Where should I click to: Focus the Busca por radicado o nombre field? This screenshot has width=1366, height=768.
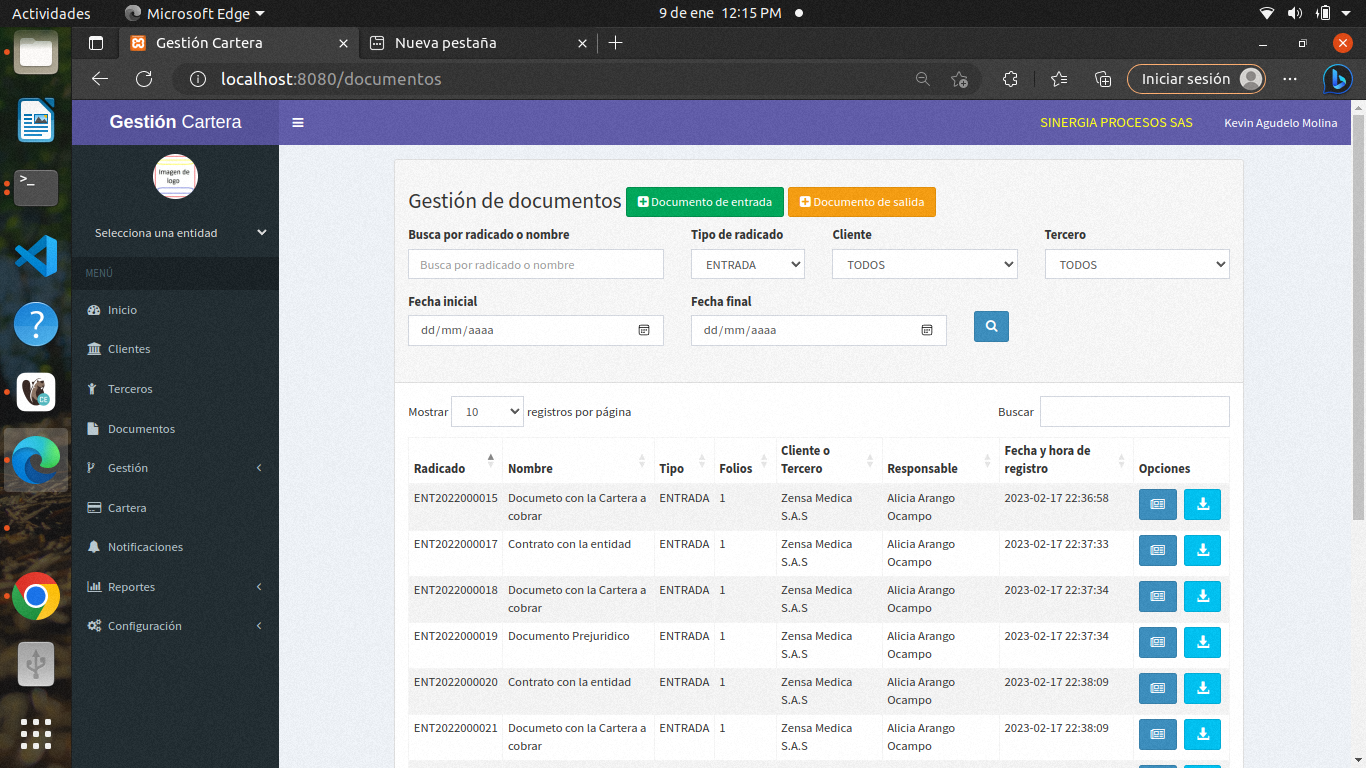pyautogui.click(x=535, y=265)
